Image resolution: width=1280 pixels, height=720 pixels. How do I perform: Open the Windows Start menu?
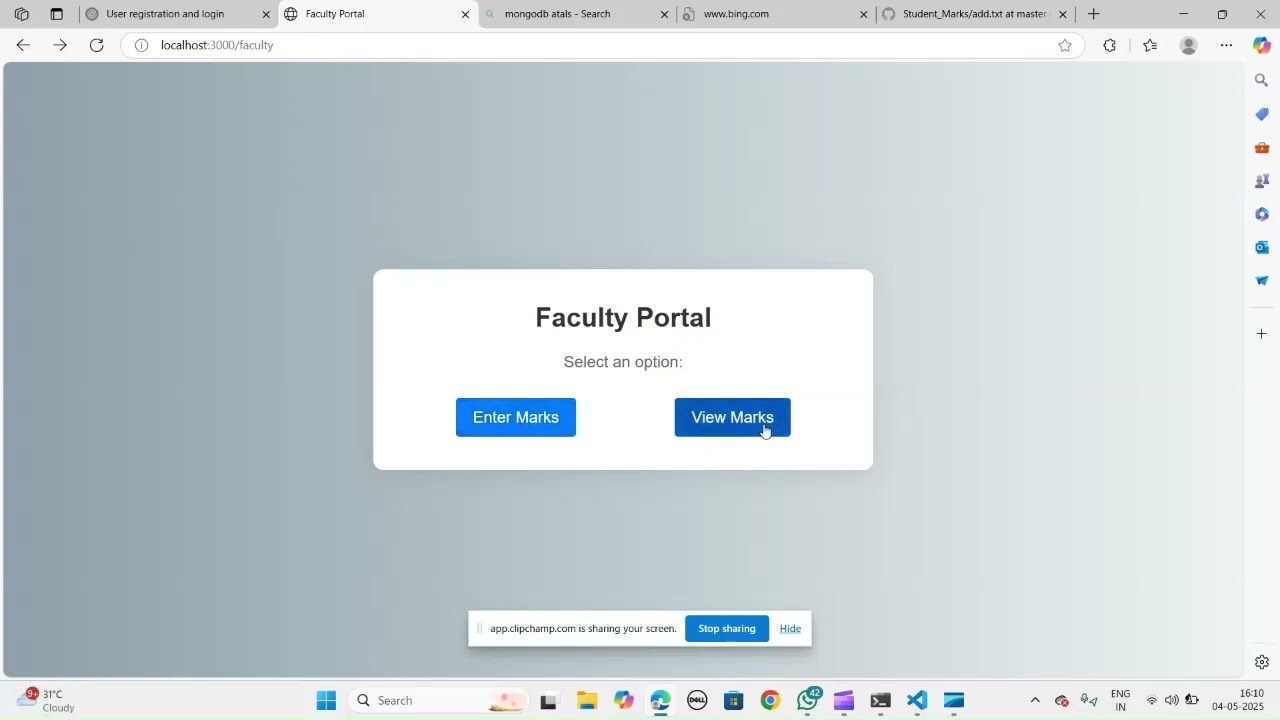[326, 700]
